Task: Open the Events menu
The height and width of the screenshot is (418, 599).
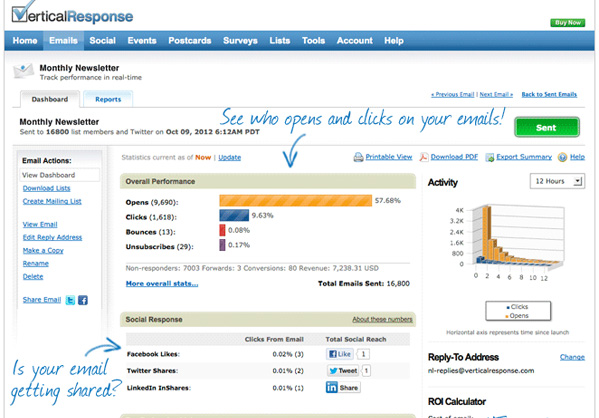Action: pos(142,41)
